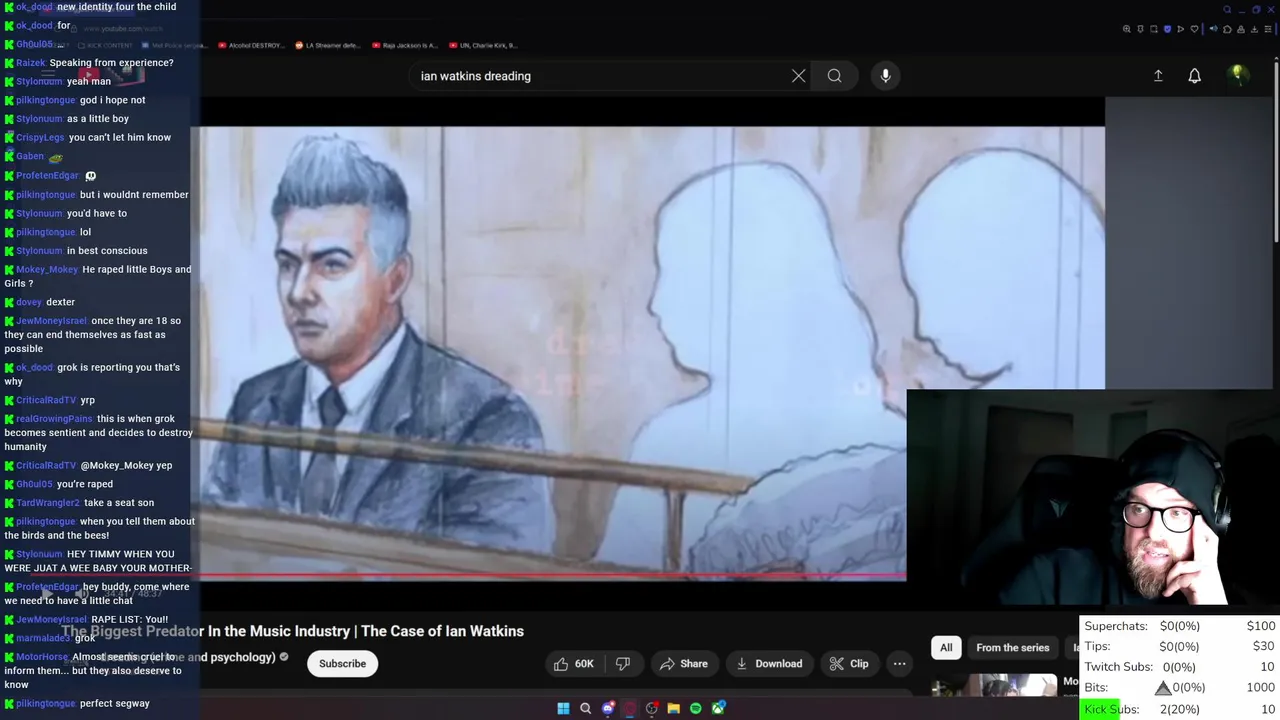Click the video title about Ian Watkins
Viewport: 1280px width, 720px height.
[293, 631]
